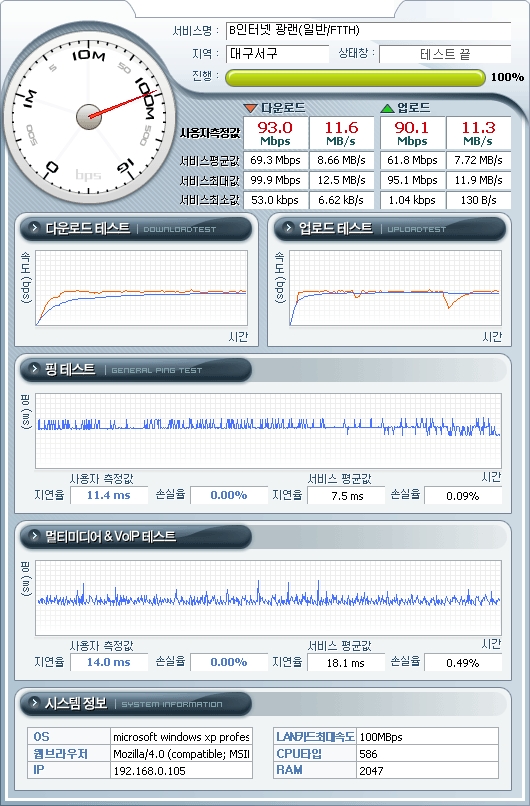Select the 서비스명 field showing B인터넷 광랜

[368, 30]
